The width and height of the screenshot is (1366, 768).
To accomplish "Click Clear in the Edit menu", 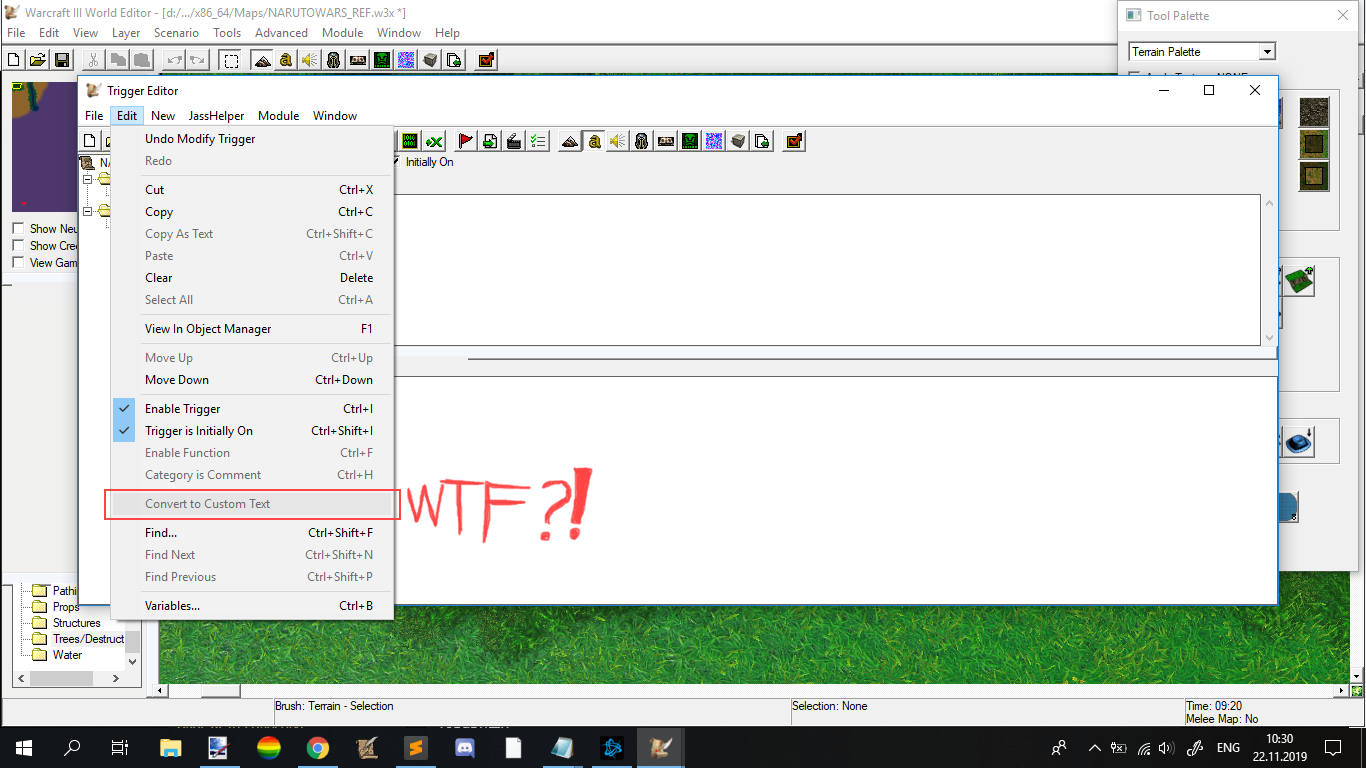I will 252,278.
